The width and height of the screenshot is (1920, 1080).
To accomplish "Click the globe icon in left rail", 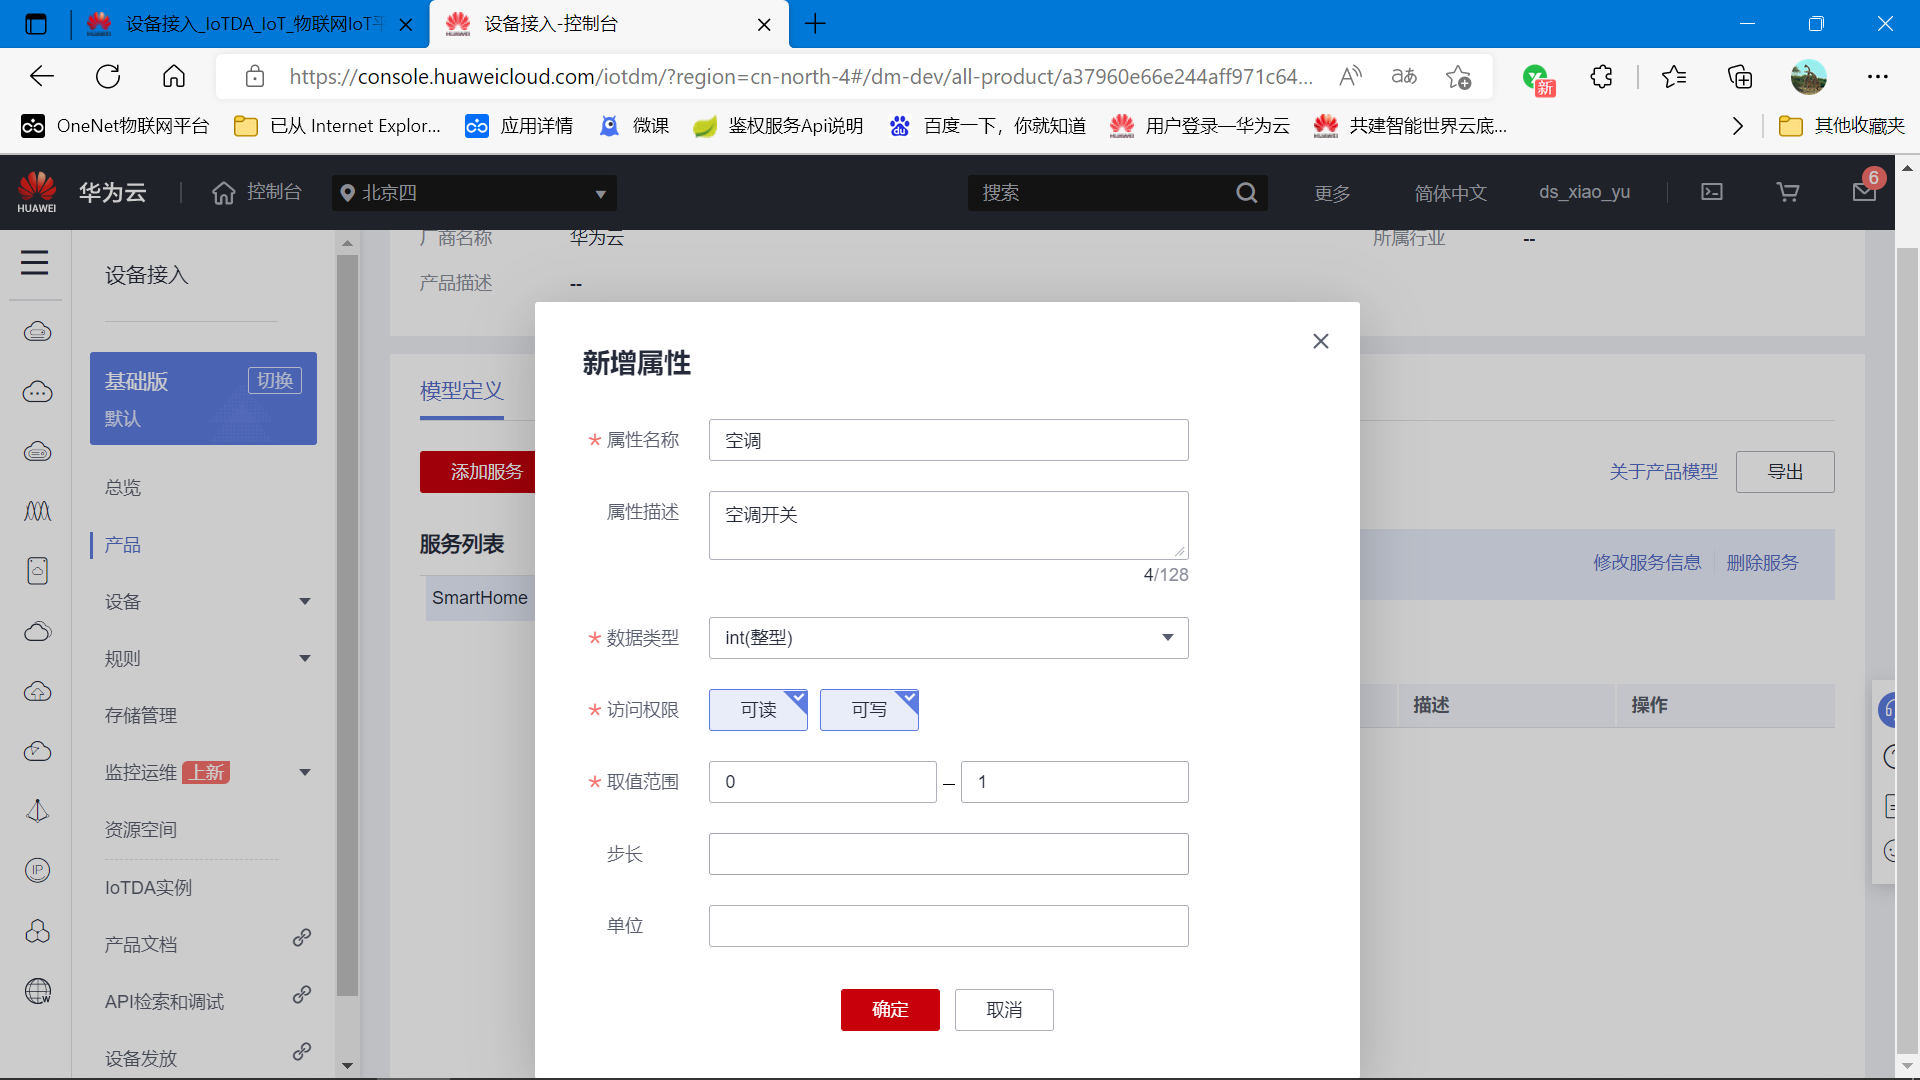I will pyautogui.click(x=38, y=991).
